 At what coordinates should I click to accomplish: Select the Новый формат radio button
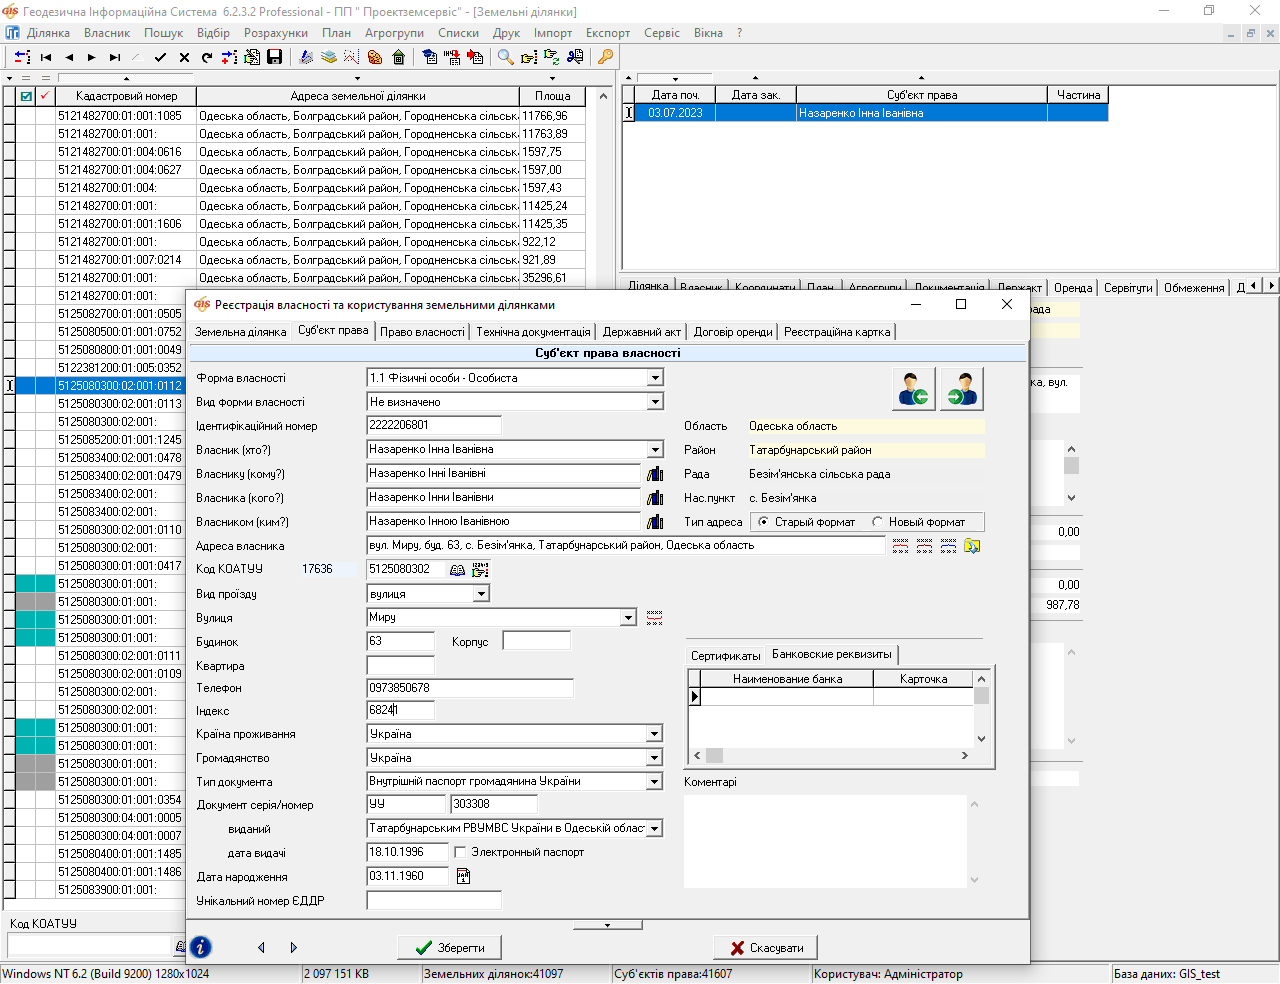(878, 522)
